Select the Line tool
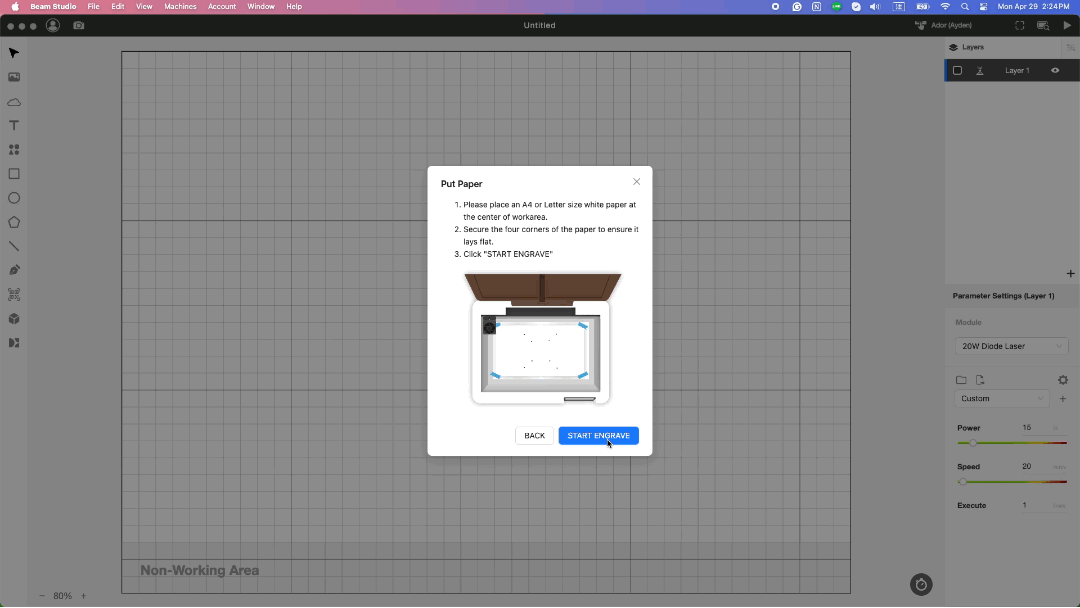The image size is (1080, 608). point(14,246)
